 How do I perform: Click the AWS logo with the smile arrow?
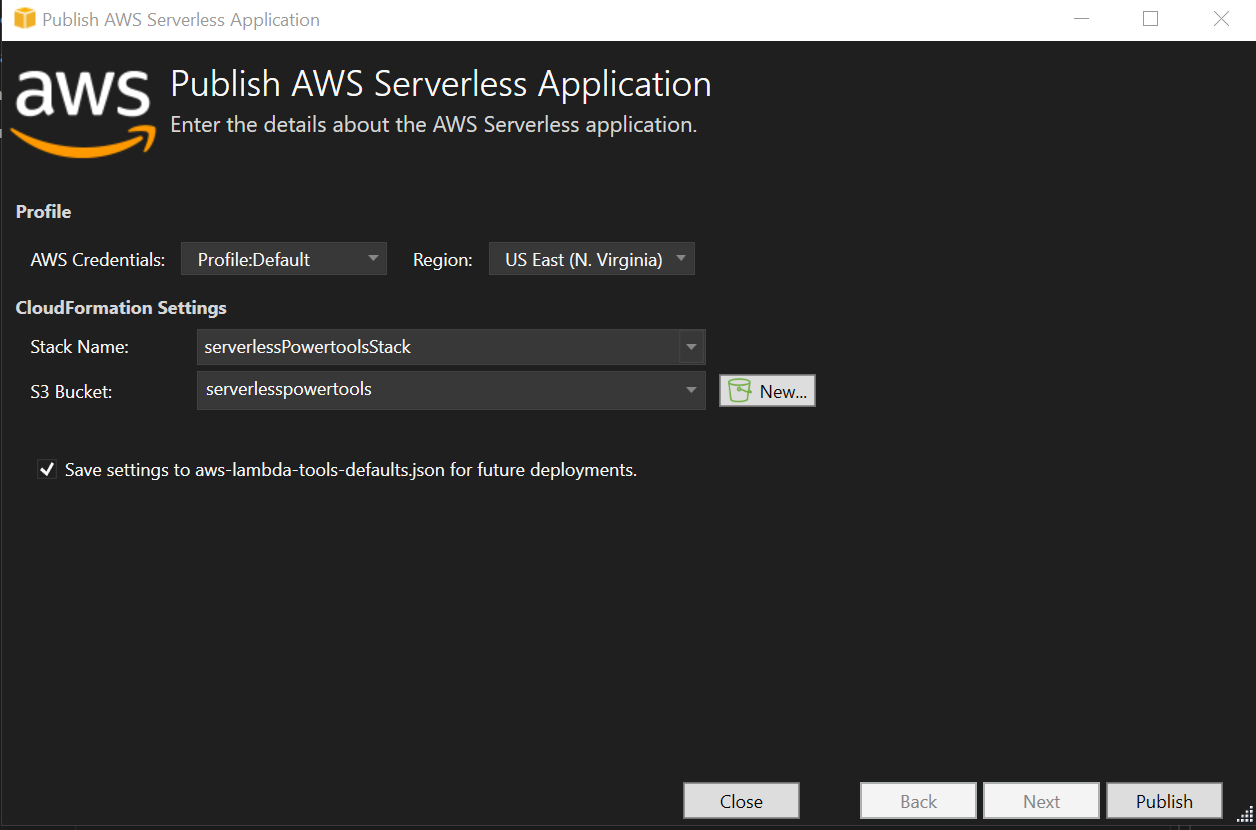(83, 110)
